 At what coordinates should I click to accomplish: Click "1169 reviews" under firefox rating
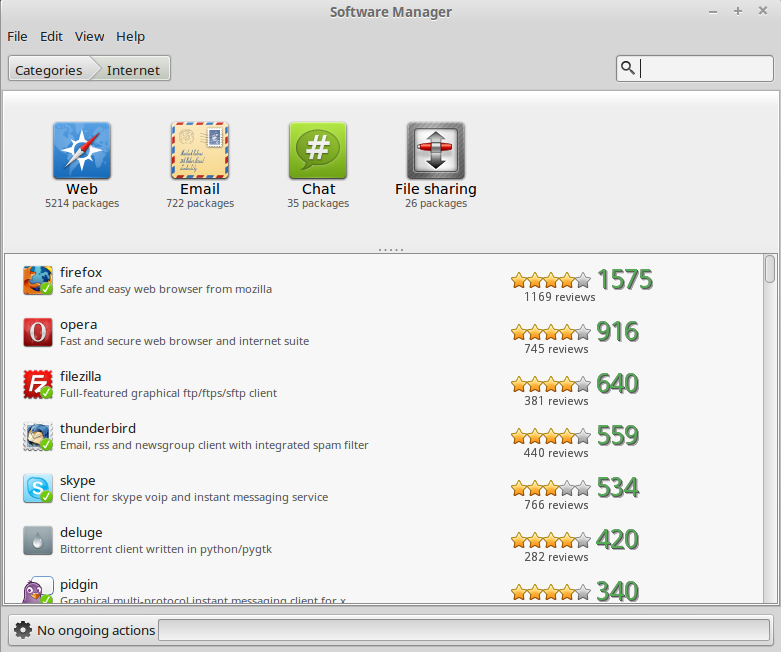[559, 297]
